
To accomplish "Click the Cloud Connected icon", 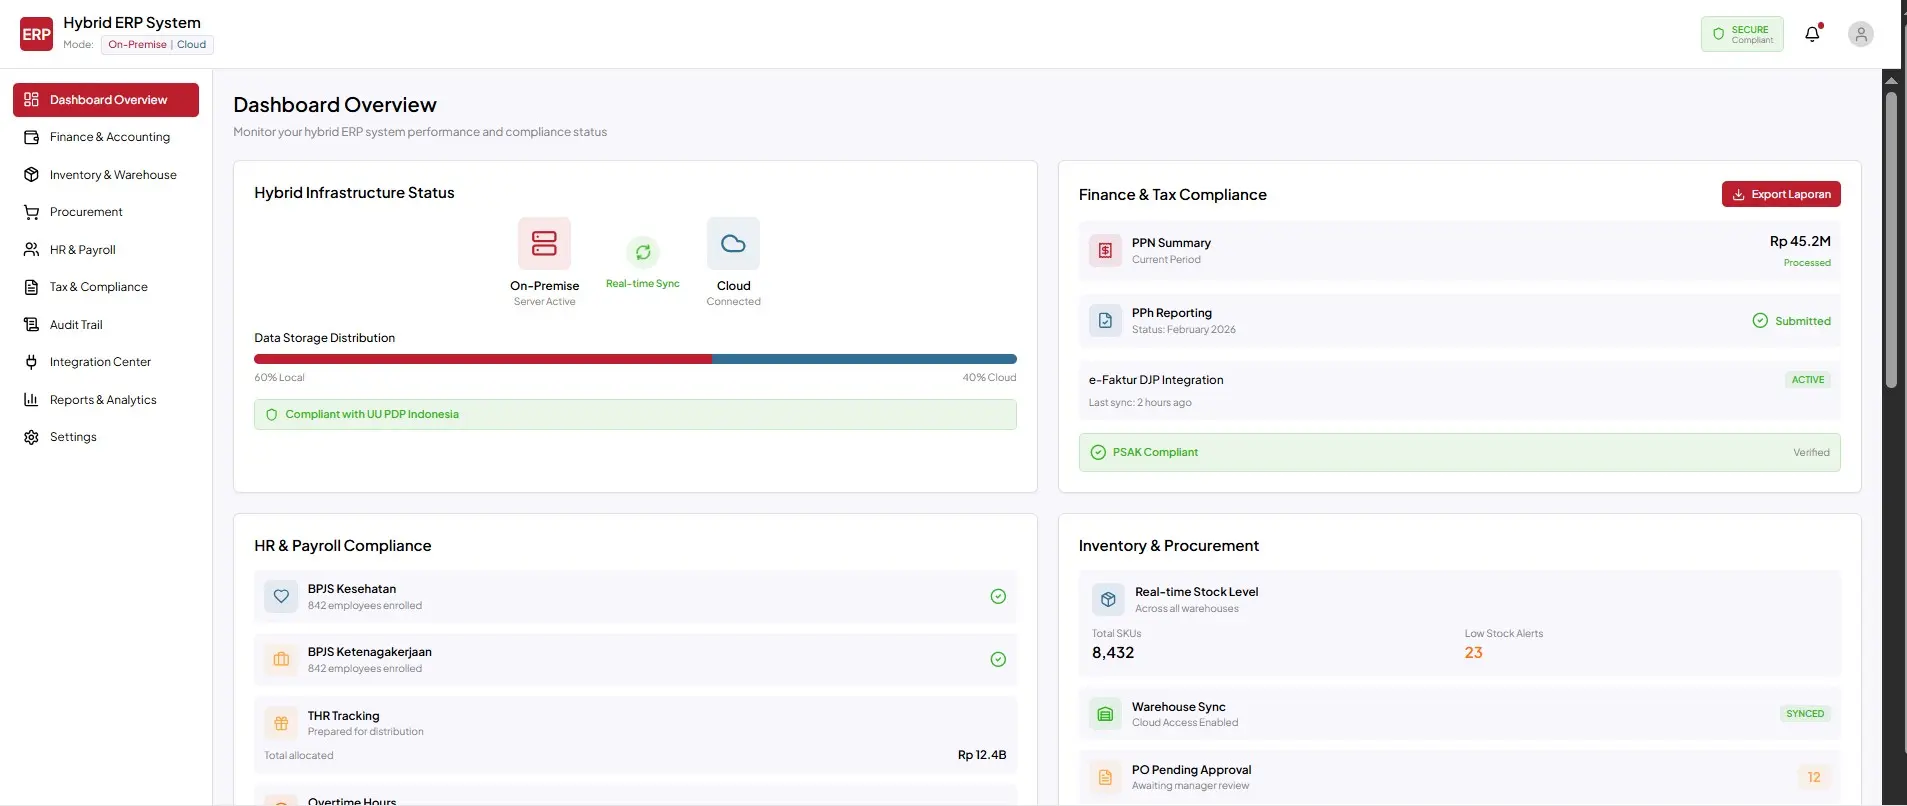I will tap(733, 243).
